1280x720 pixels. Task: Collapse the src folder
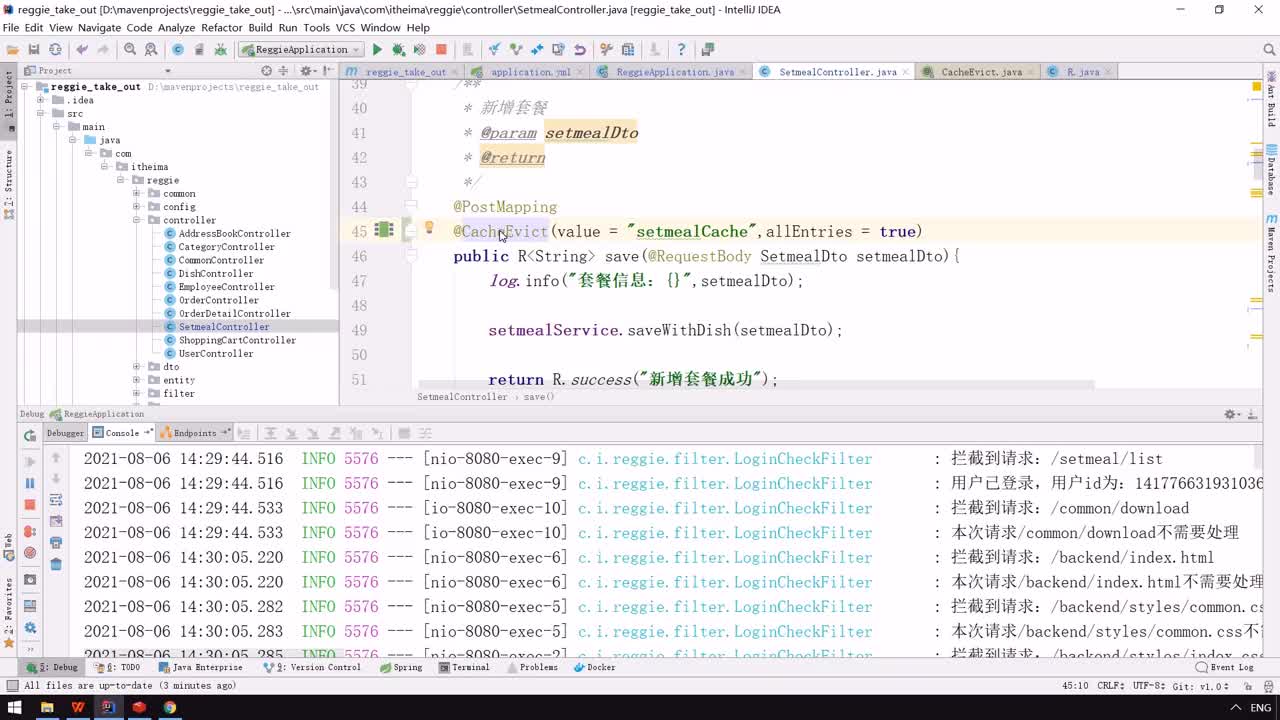[x=41, y=114]
